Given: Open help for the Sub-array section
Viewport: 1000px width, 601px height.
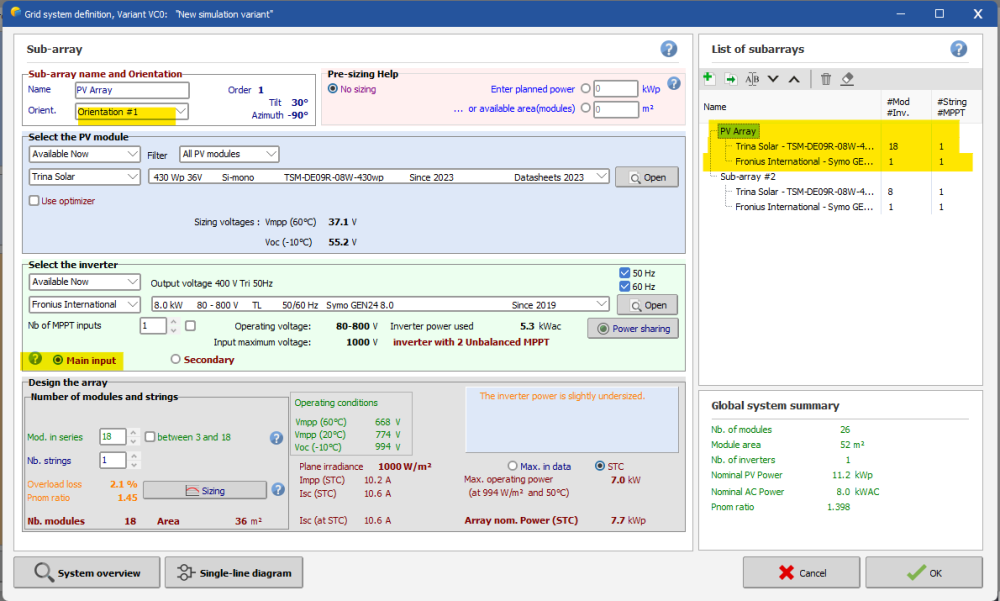Looking at the screenshot, I should click(669, 49).
